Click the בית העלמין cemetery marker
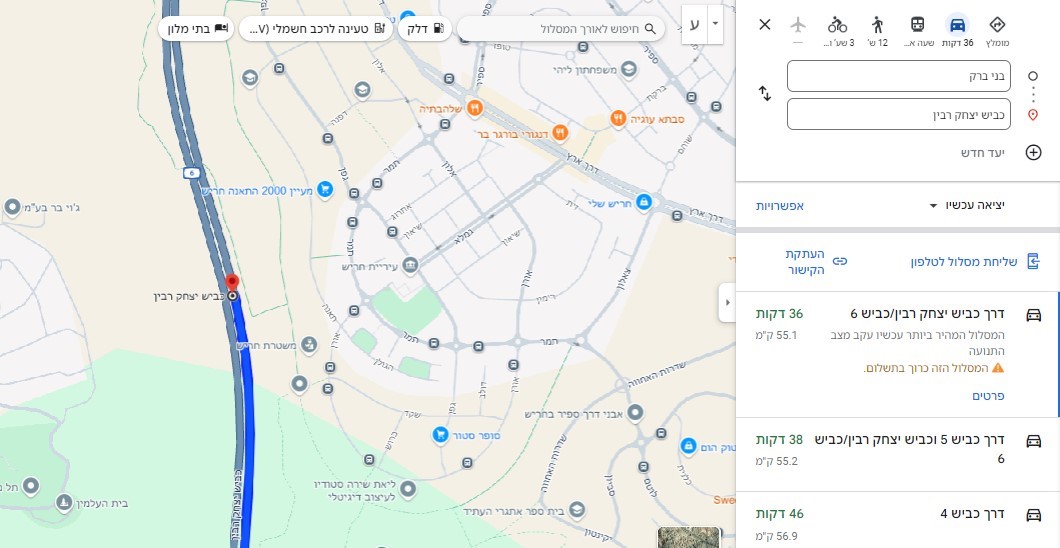Image resolution: width=1060 pixels, height=548 pixels. (x=64, y=503)
